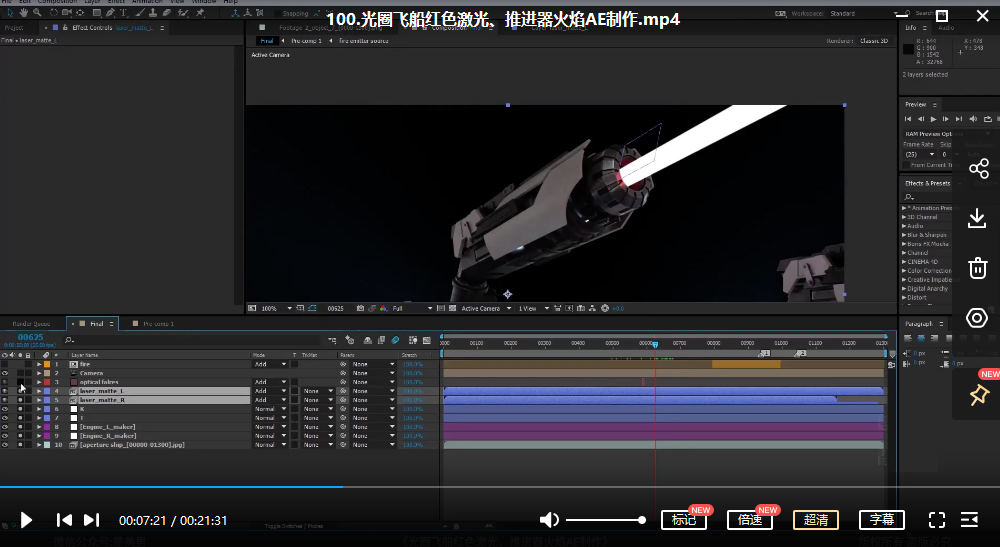Click the graph editor icon in timeline
The height and width of the screenshot is (547, 1000).
pos(427,340)
